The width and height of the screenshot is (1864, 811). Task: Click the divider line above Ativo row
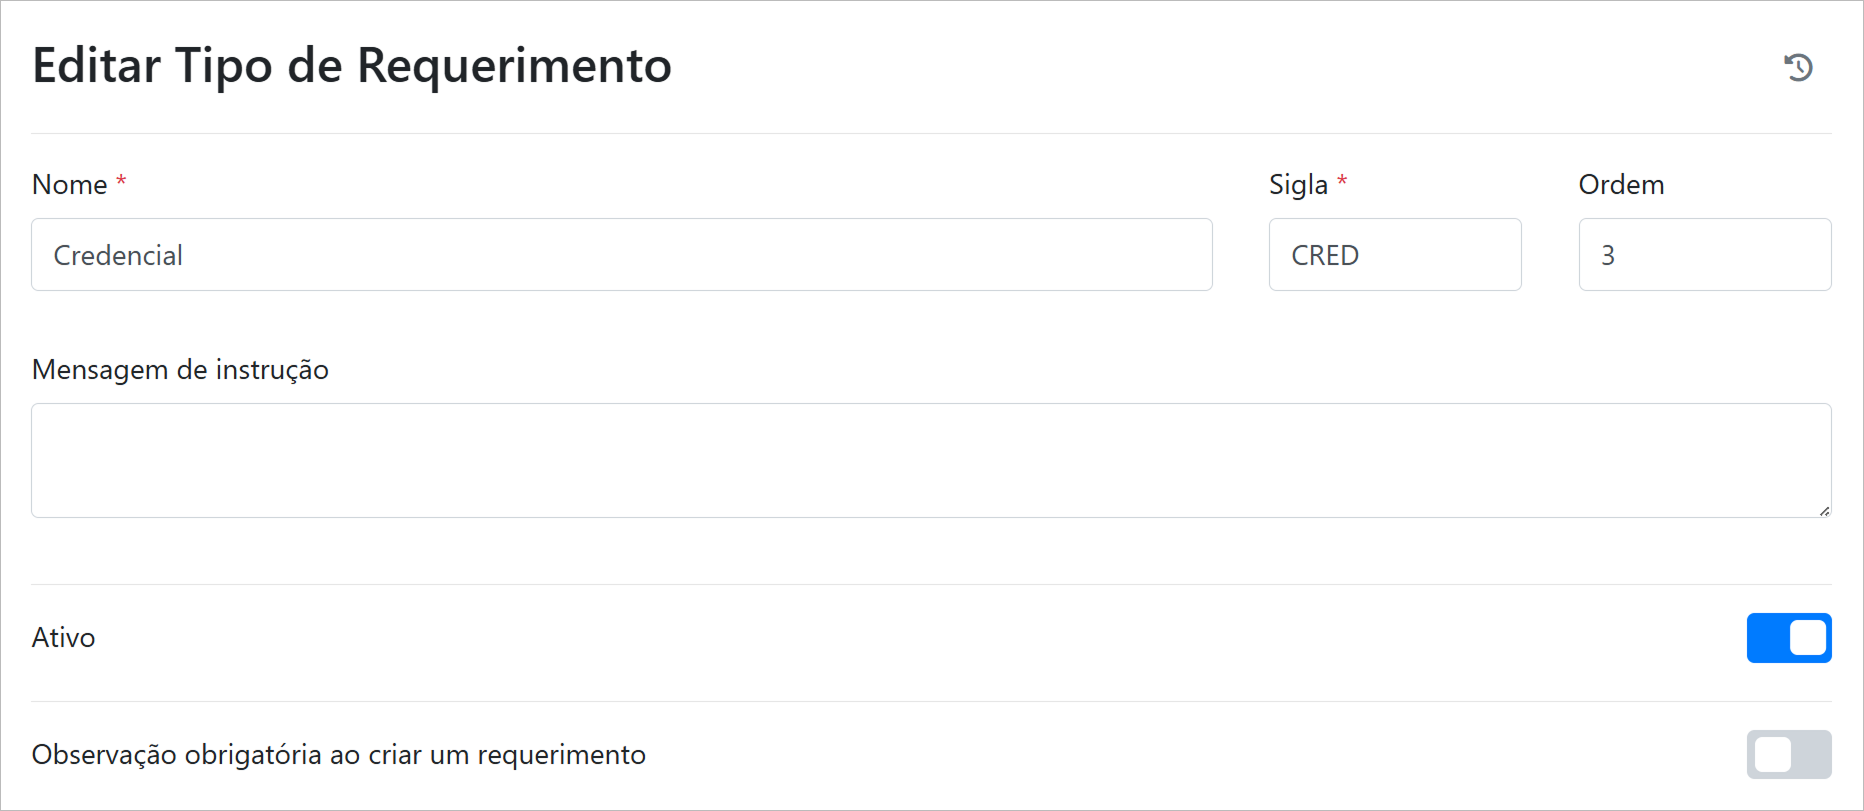click(x=930, y=584)
